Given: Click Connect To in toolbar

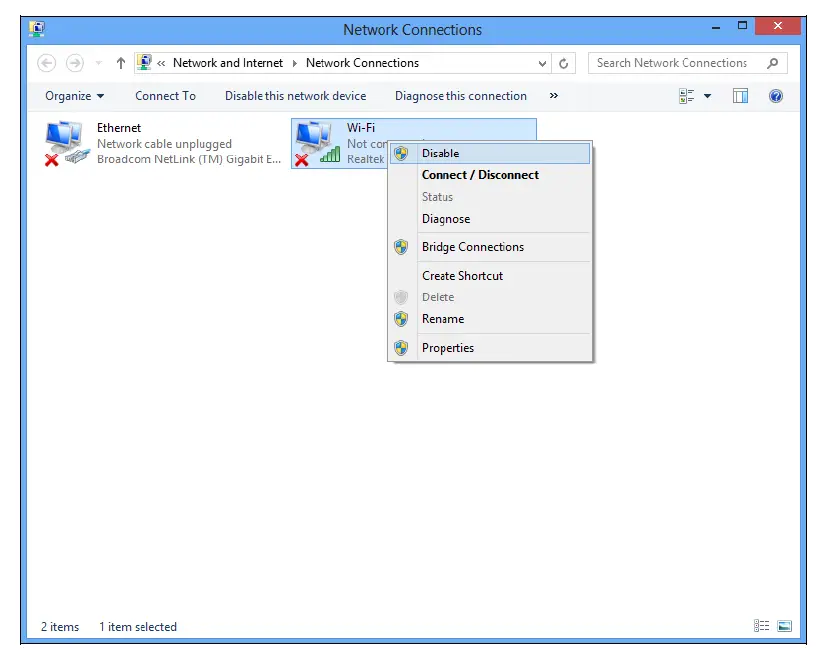Looking at the screenshot, I should [165, 96].
